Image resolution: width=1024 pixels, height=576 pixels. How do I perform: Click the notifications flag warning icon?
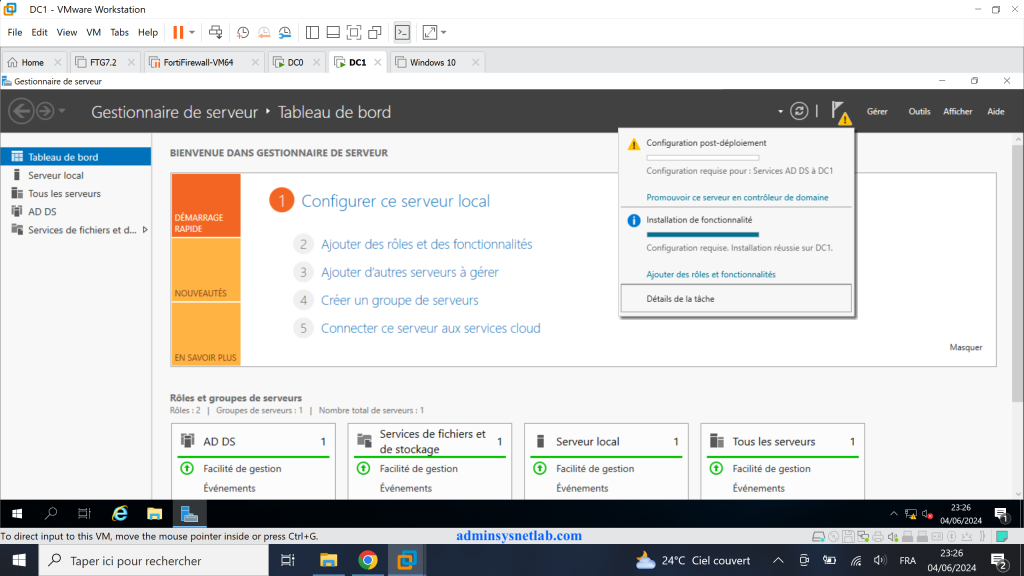pyautogui.click(x=840, y=112)
